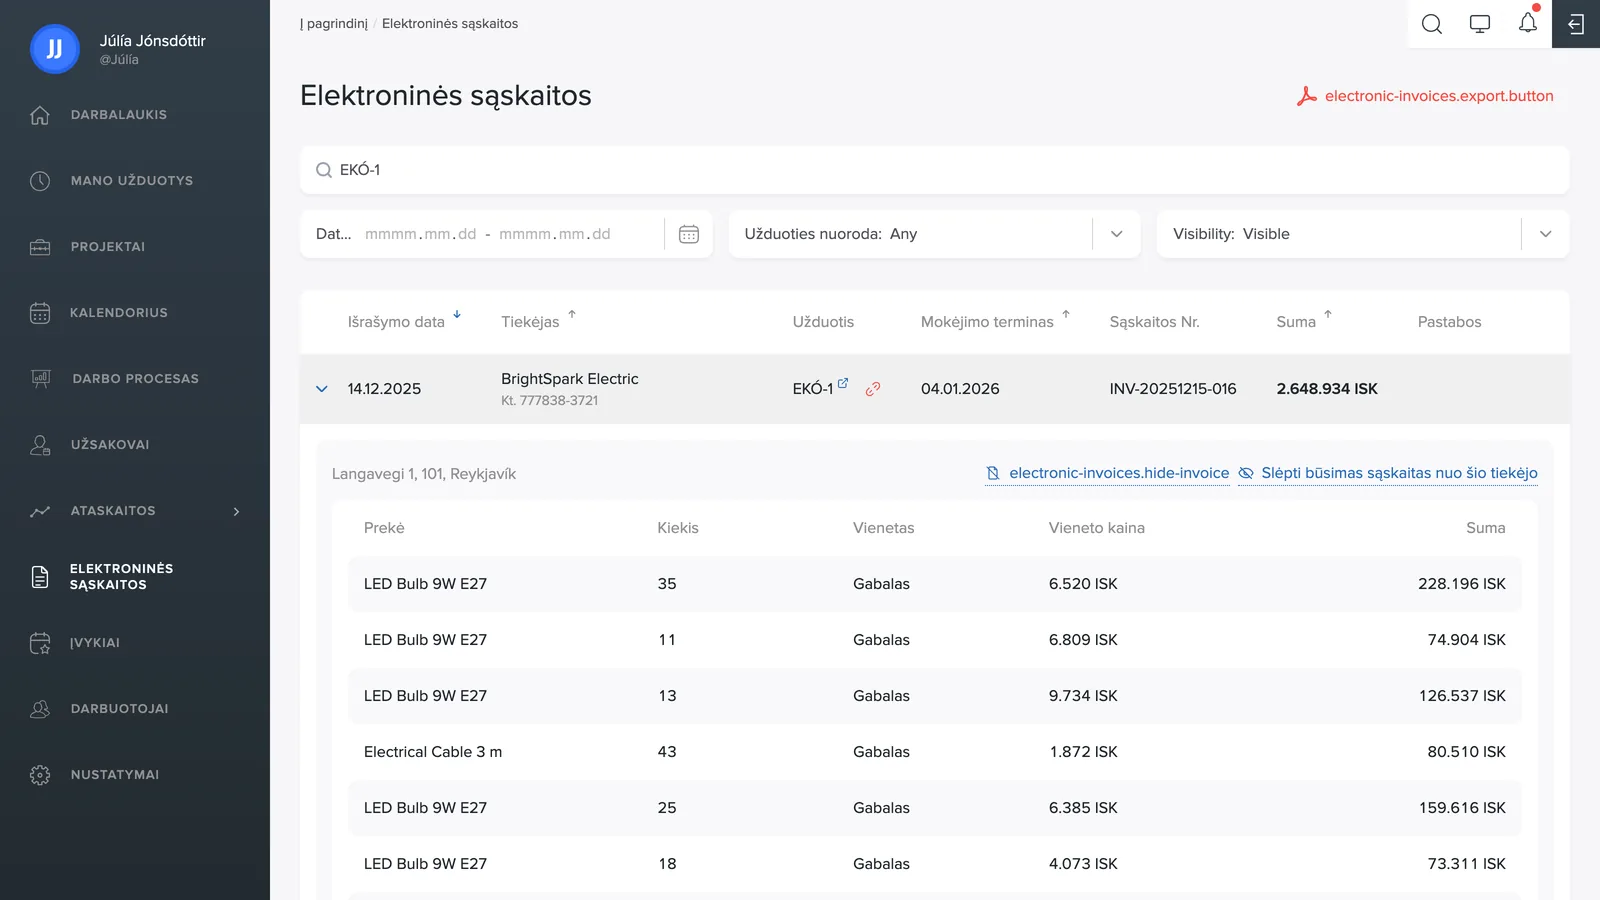Click the EKÓ-1 search input field
This screenshot has width=1600, height=900.
tap(934, 170)
